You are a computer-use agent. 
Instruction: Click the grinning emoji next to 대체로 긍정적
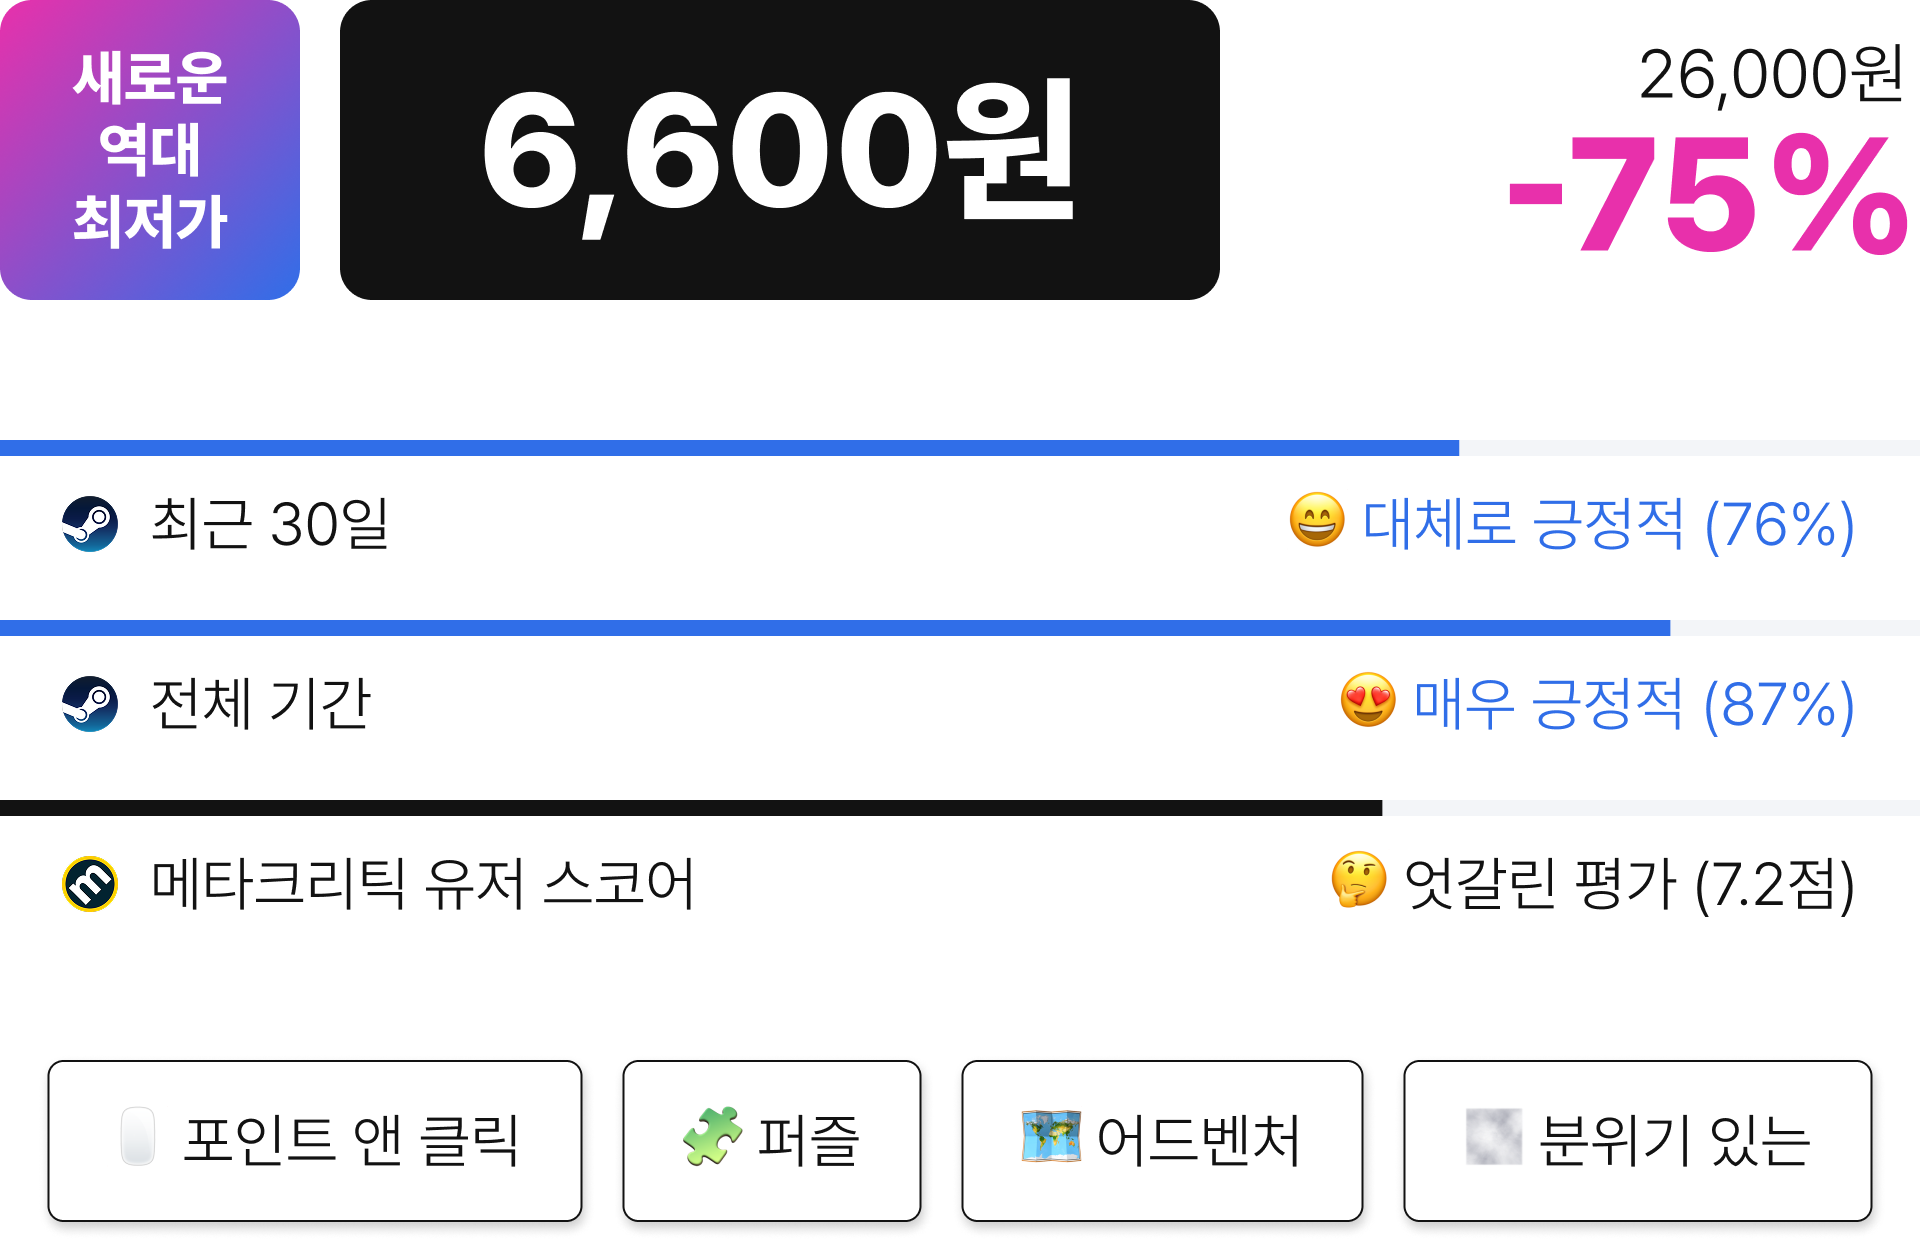click(1317, 520)
